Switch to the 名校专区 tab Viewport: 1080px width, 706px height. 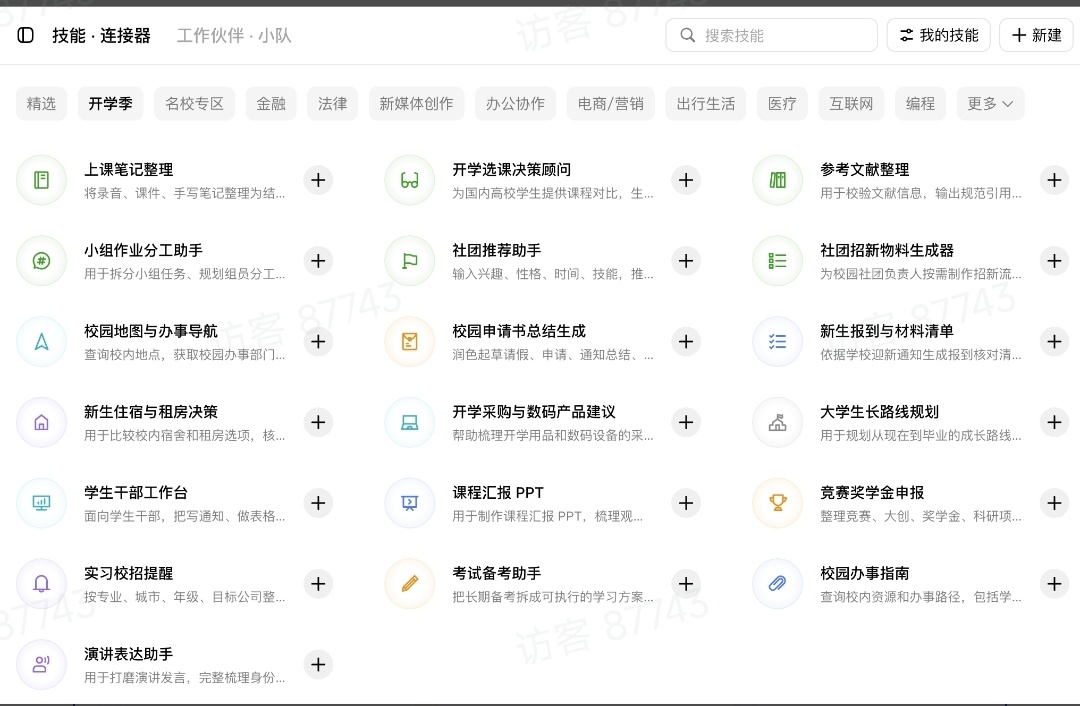(194, 103)
